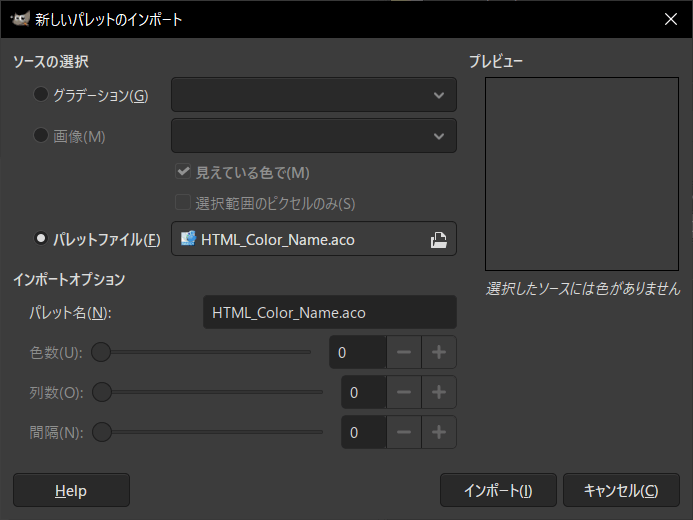
Task: Click the パレット名(N): label
Action: point(70,313)
